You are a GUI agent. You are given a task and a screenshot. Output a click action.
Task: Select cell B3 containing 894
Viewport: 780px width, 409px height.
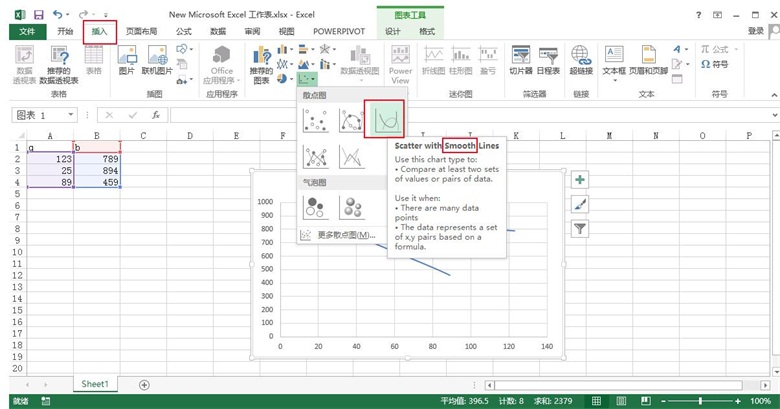[x=97, y=171]
